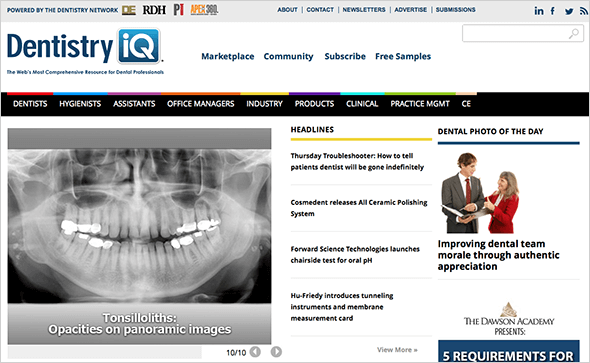Open the LinkedIn social icon
This screenshot has height=363, width=590.
(x=539, y=11)
